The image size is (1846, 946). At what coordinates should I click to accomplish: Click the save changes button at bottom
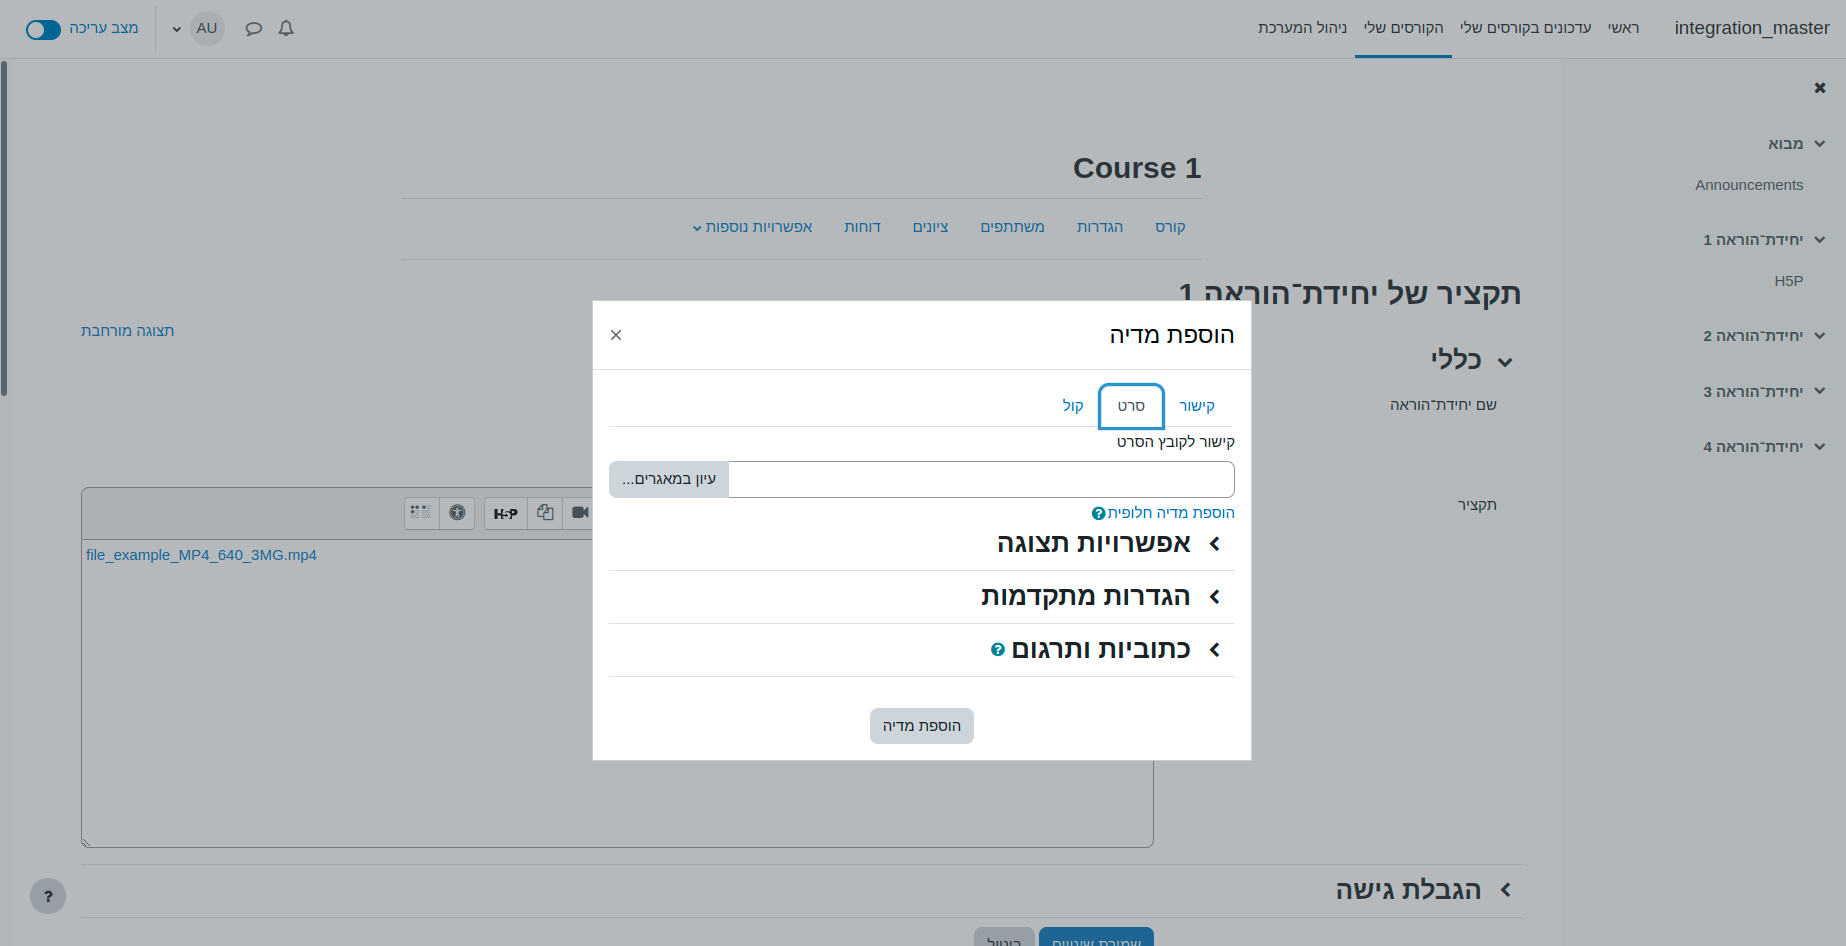pyautogui.click(x=1096, y=938)
